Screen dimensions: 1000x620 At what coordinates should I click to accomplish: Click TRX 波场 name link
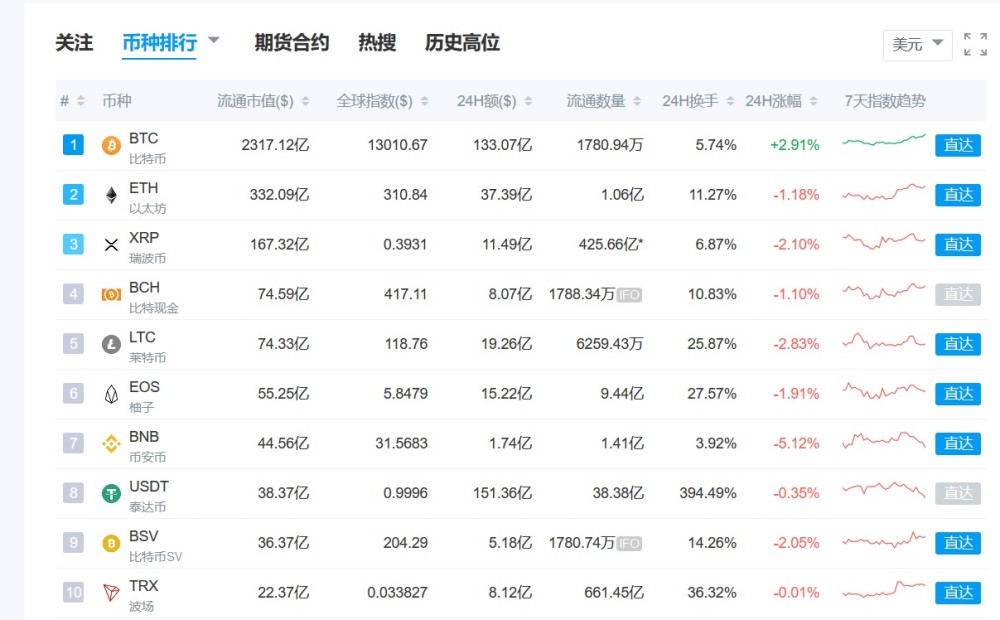click(143, 596)
